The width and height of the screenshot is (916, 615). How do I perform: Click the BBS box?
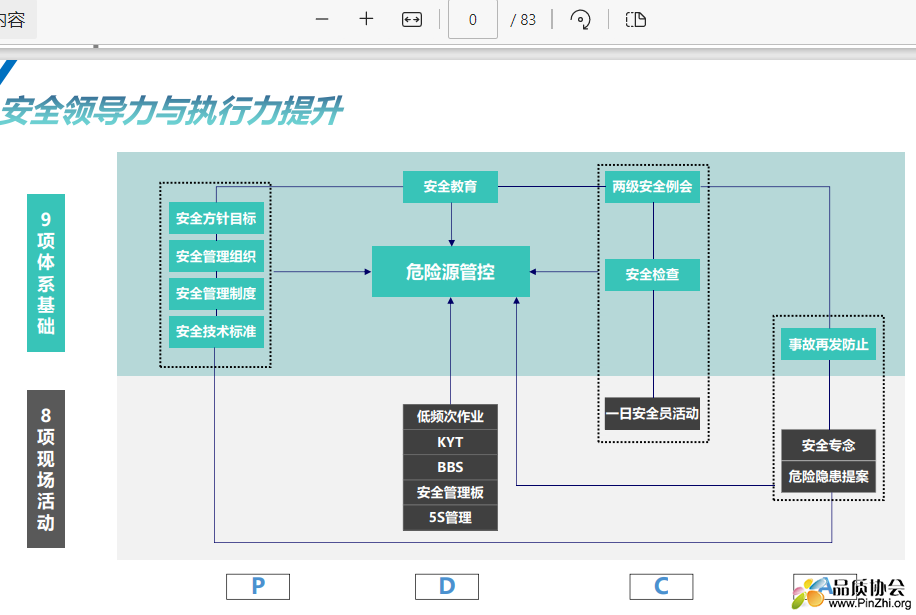pos(450,467)
